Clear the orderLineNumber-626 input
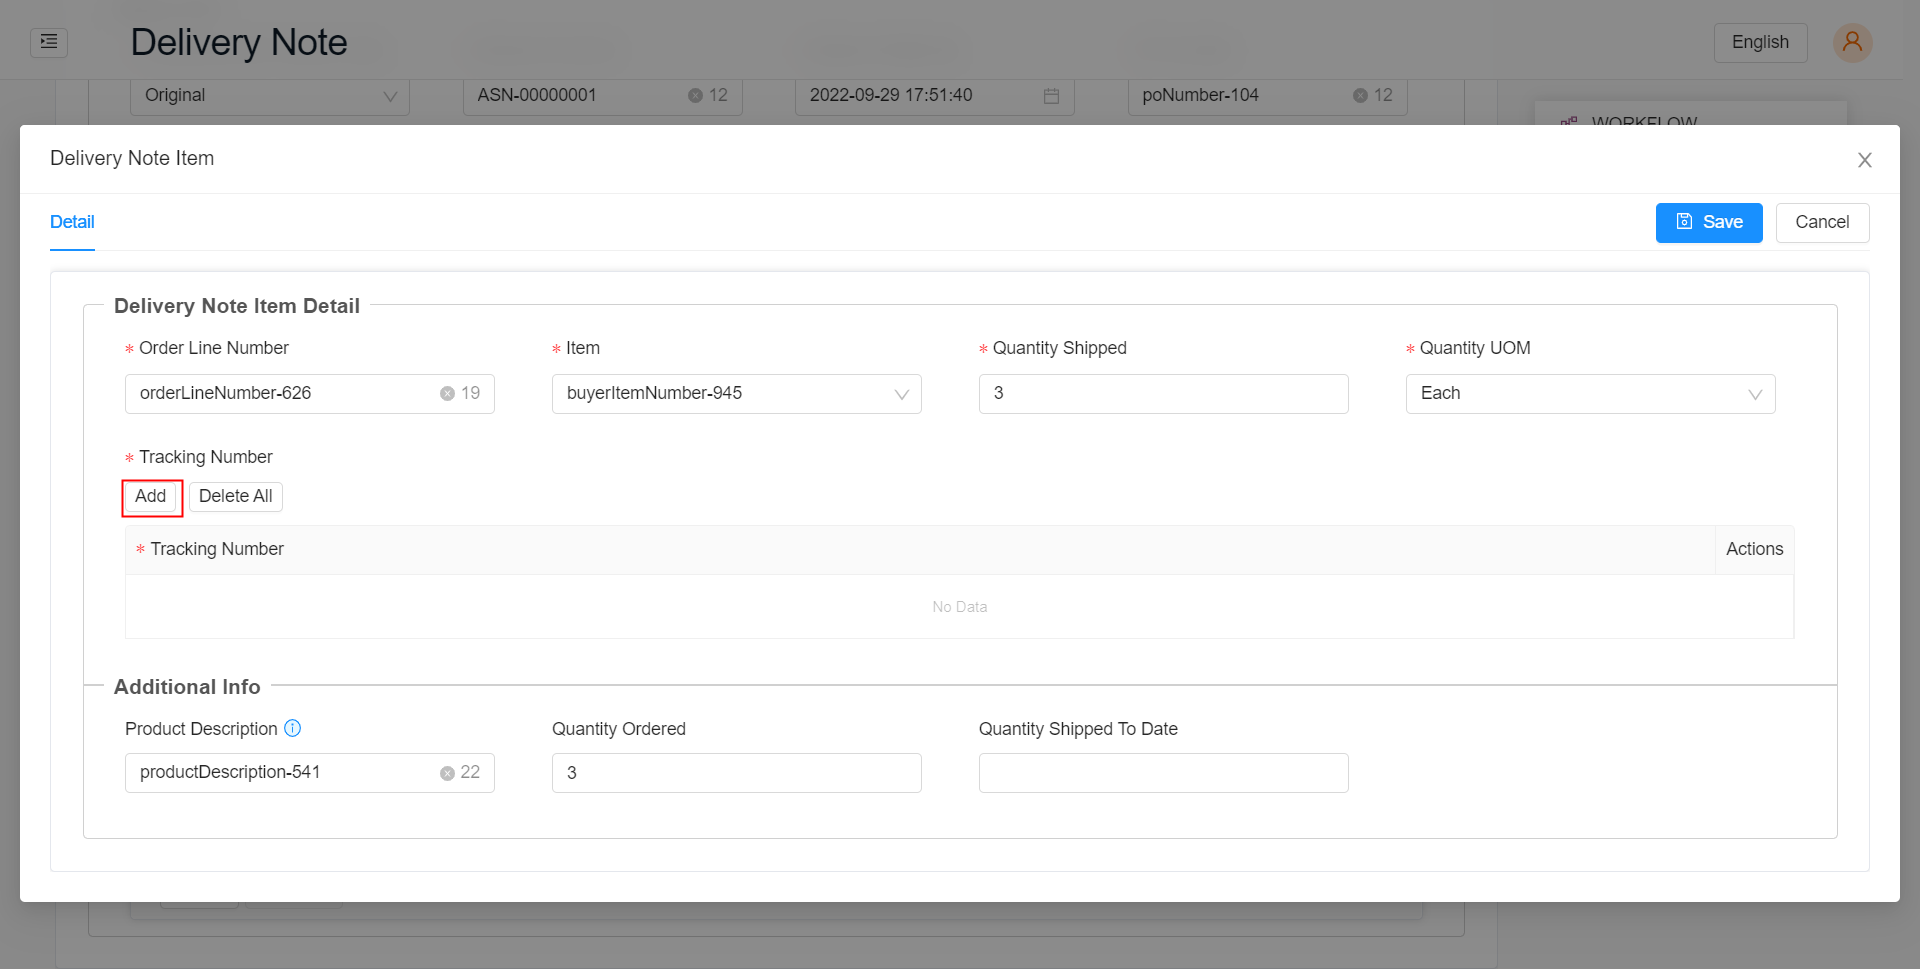 (x=447, y=393)
